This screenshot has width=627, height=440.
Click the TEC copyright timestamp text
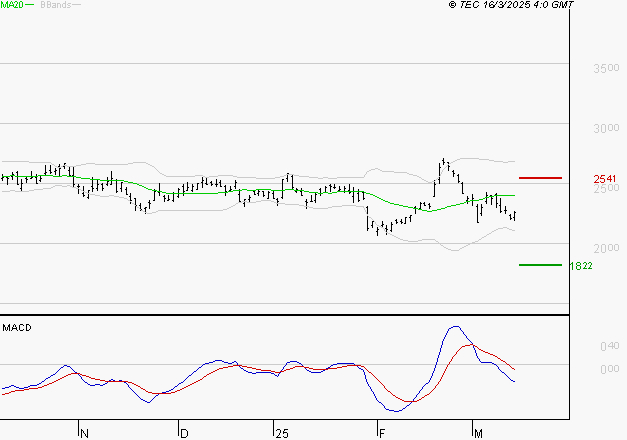(x=511, y=5)
